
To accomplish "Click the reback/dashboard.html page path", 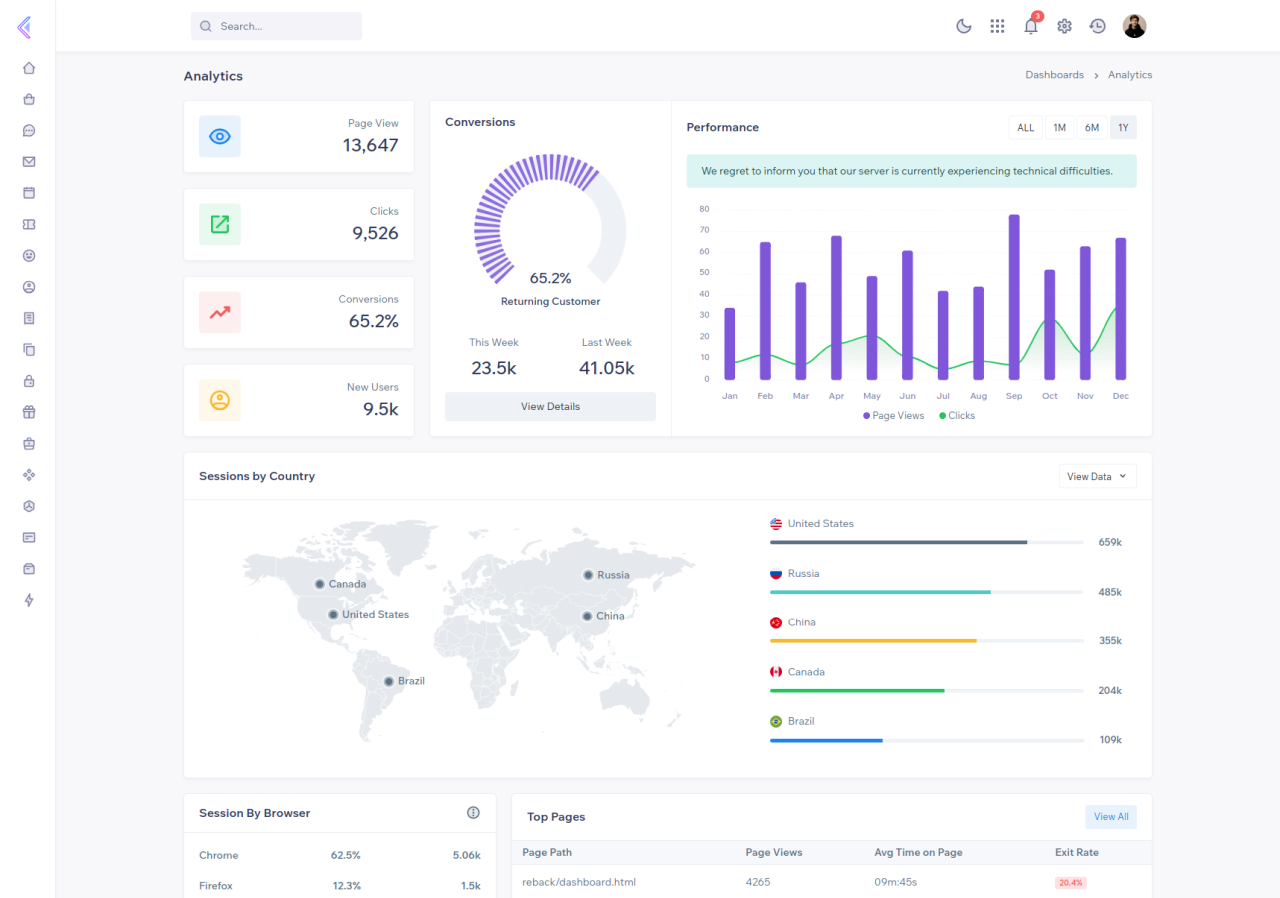I will (x=579, y=882).
